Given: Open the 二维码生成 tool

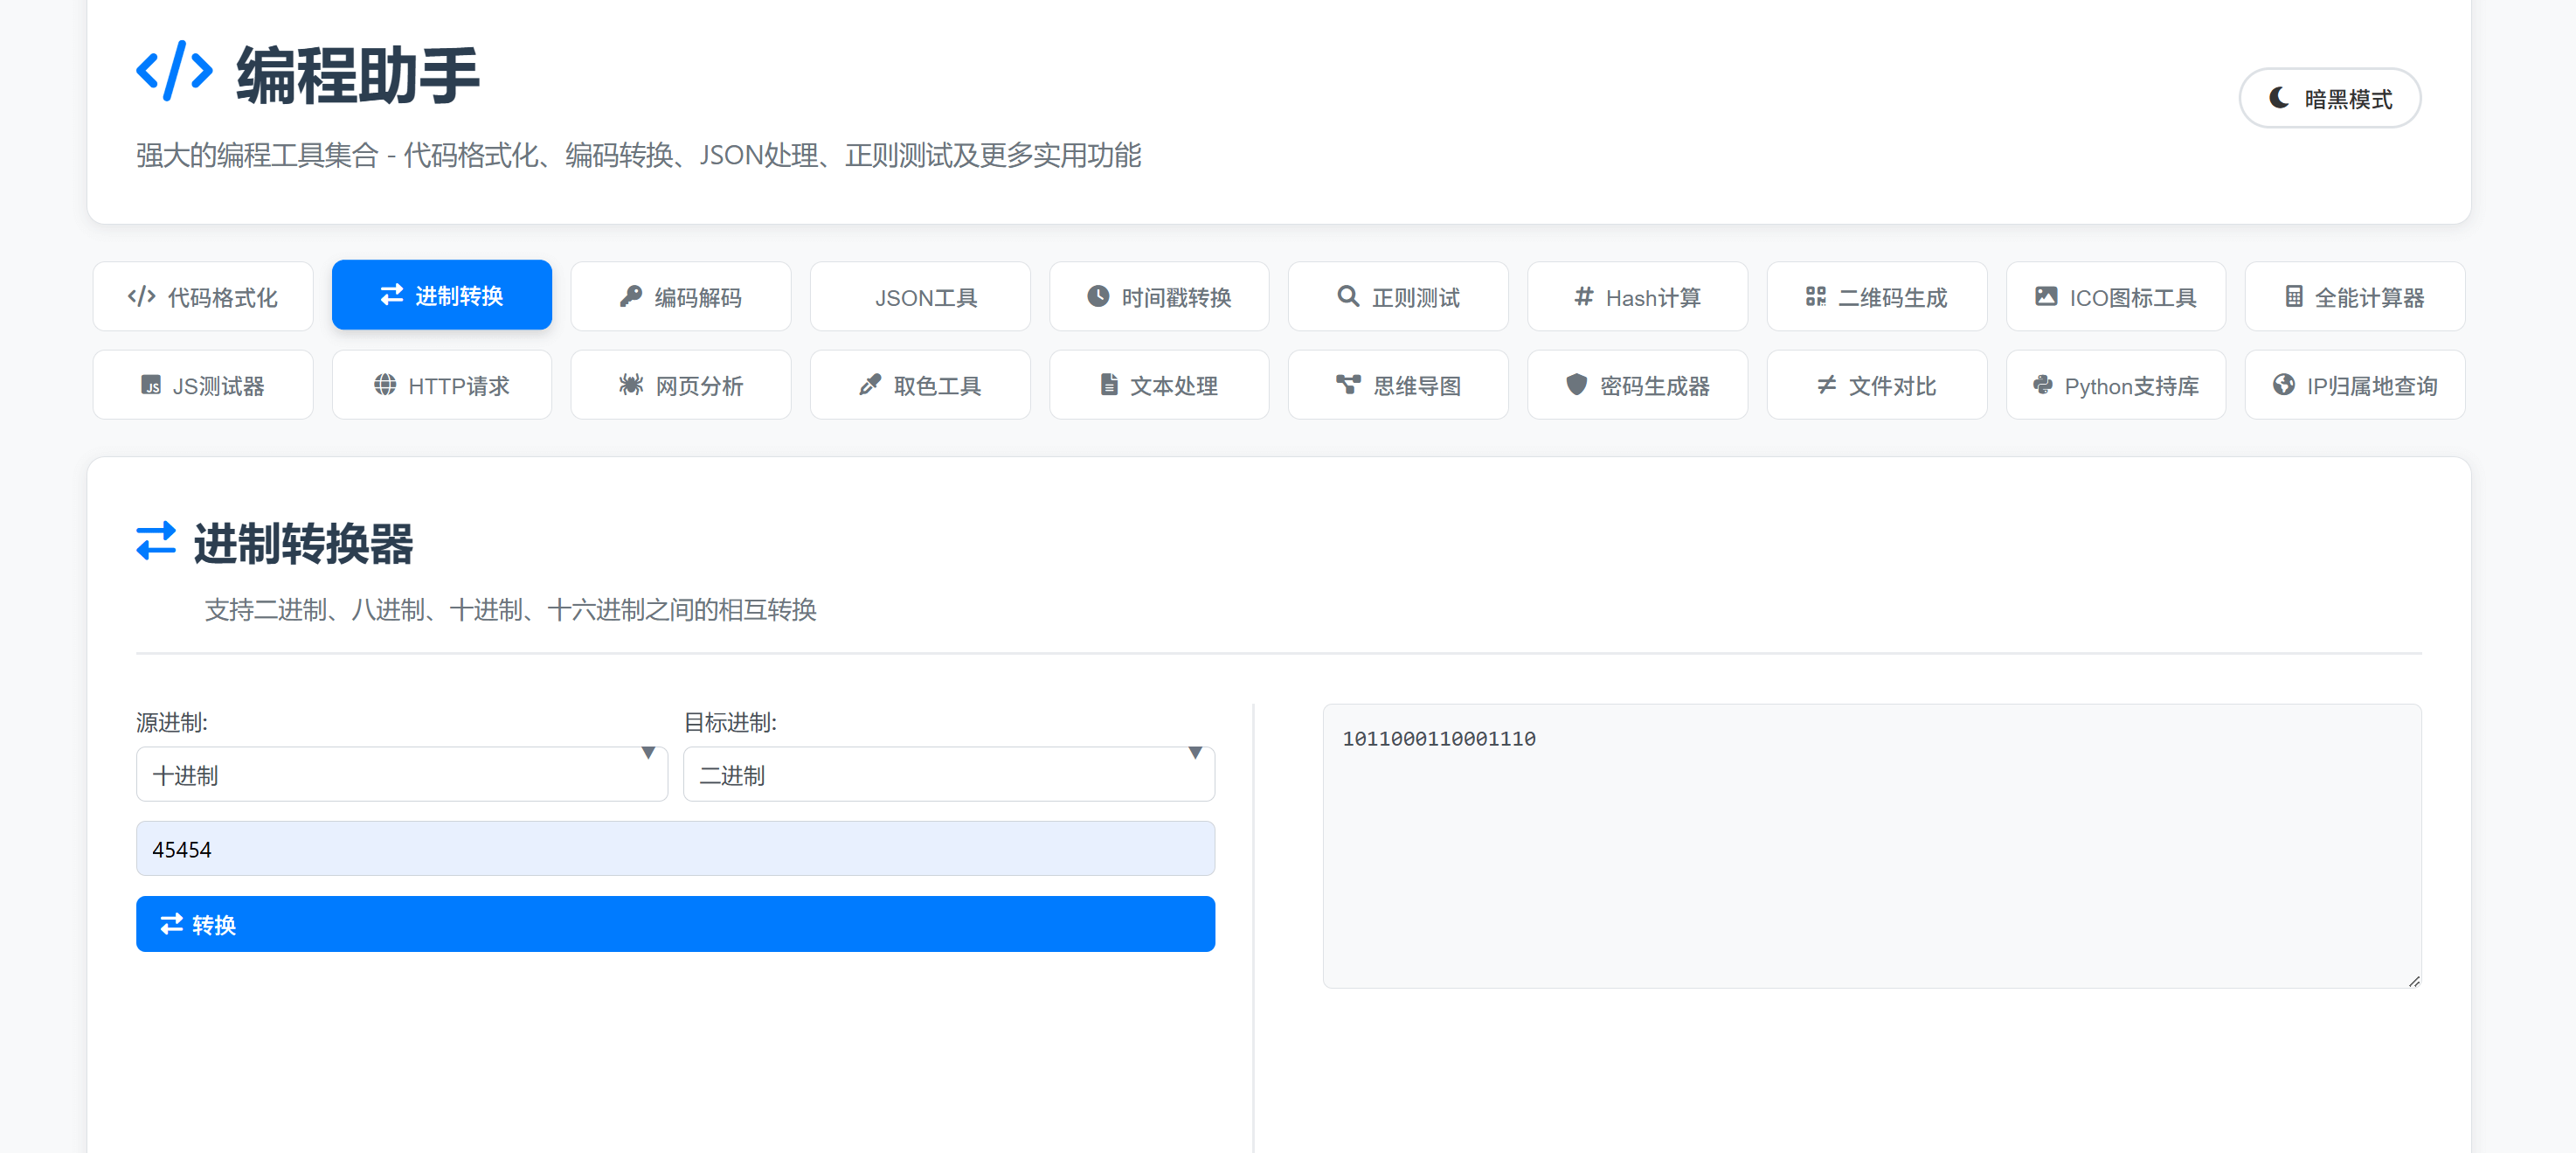Looking at the screenshot, I should tap(1877, 296).
